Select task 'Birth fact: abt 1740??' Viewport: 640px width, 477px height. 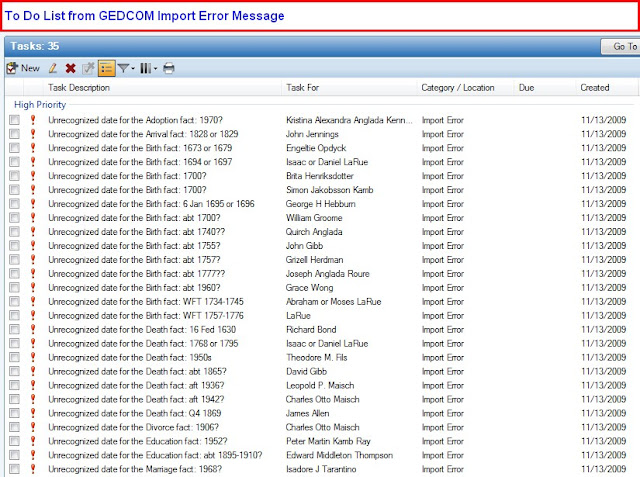136,232
